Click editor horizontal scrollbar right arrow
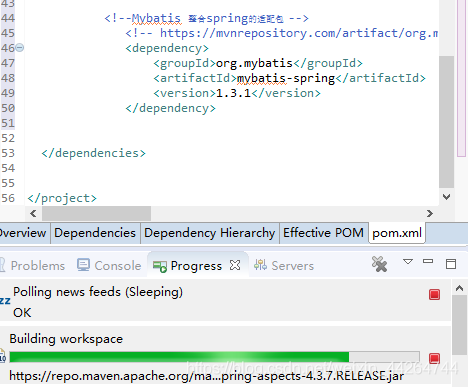 click(x=430, y=213)
